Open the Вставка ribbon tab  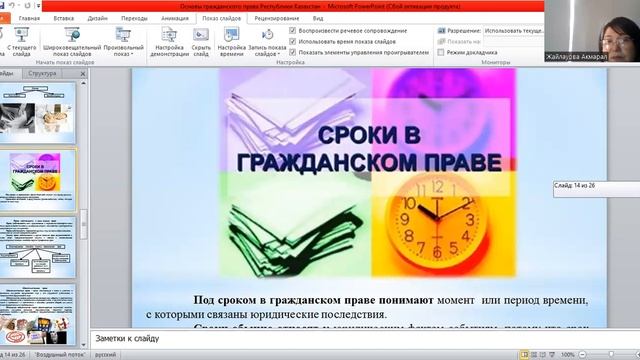coord(64,18)
